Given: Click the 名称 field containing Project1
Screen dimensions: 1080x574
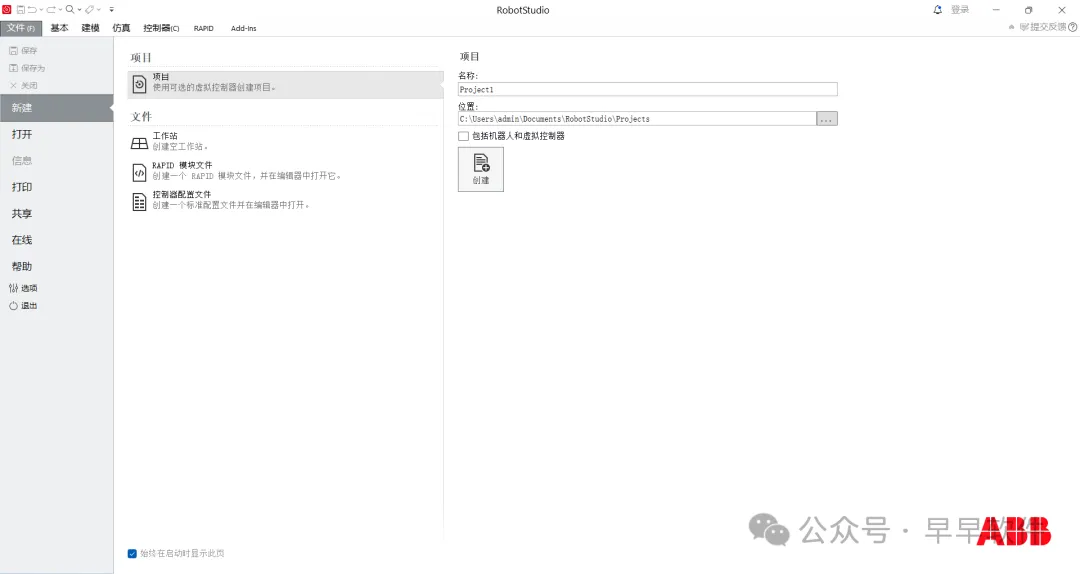Looking at the screenshot, I should click(x=647, y=90).
